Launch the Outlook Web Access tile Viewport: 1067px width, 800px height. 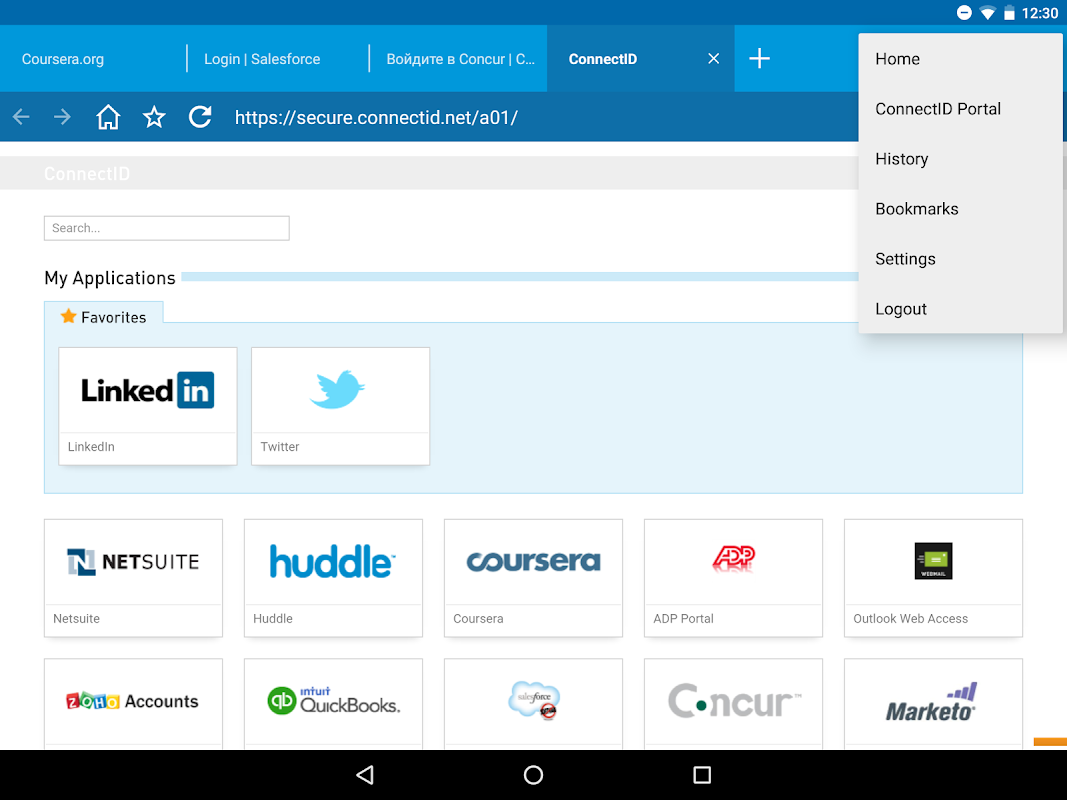[x=934, y=578]
